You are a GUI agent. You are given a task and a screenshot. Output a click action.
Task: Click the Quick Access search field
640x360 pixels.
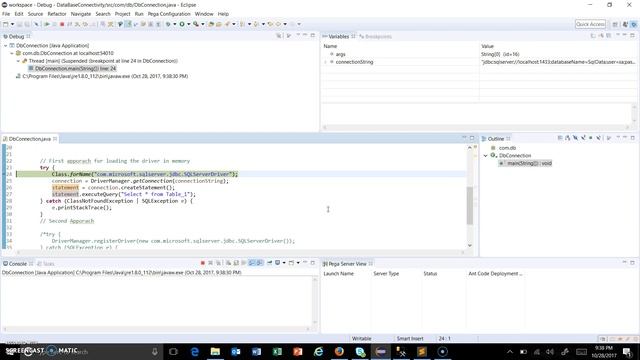[x=590, y=24]
